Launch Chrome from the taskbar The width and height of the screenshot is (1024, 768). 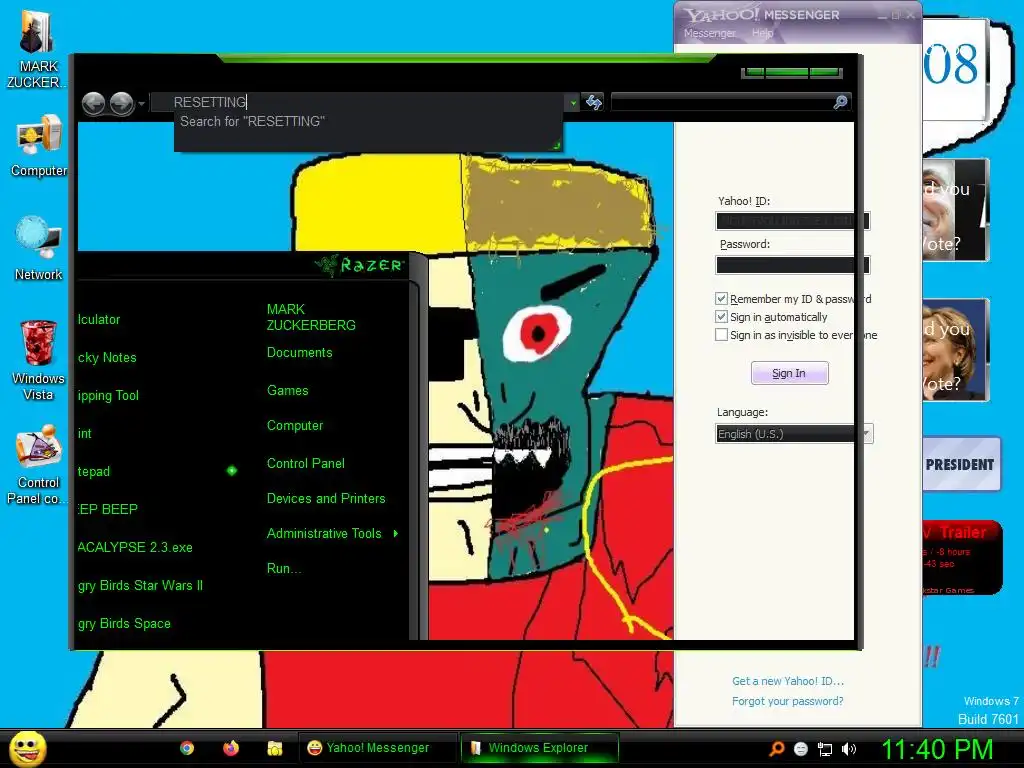point(187,748)
